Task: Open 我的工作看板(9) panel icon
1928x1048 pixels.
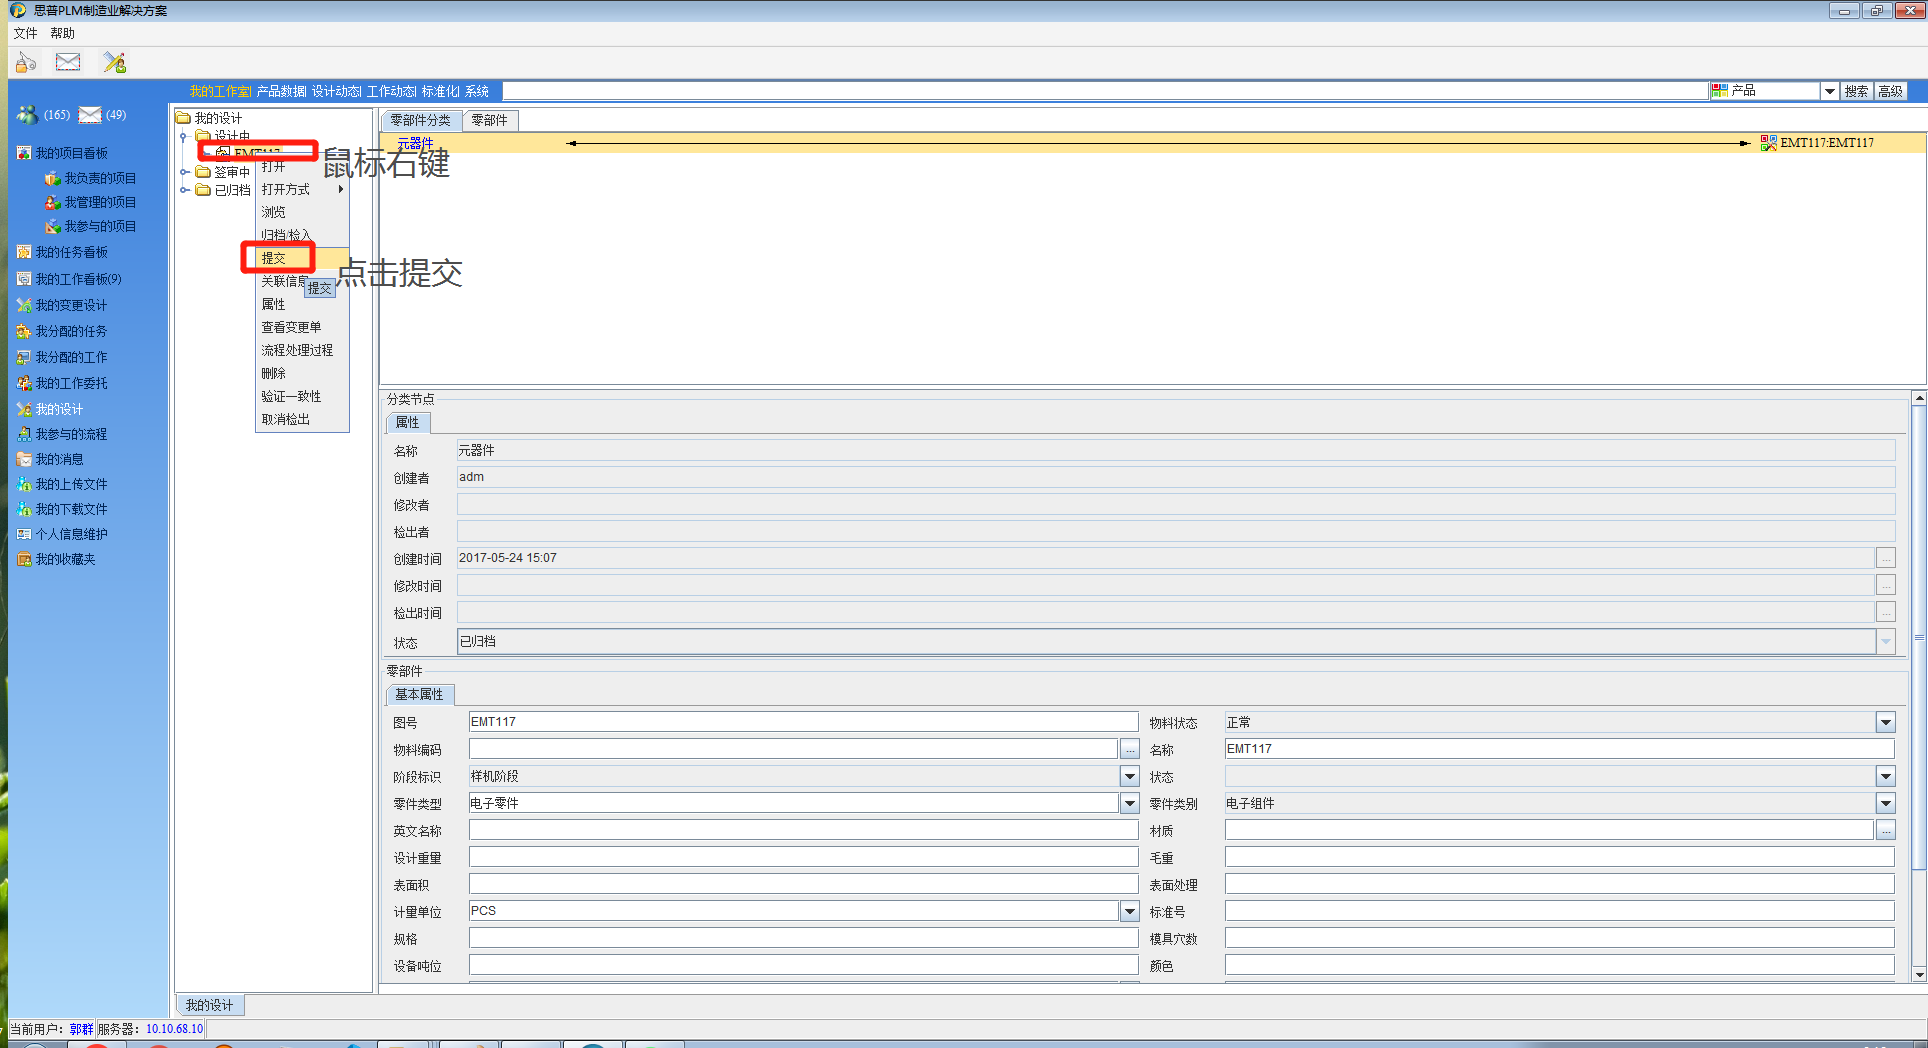Action: (x=23, y=278)
